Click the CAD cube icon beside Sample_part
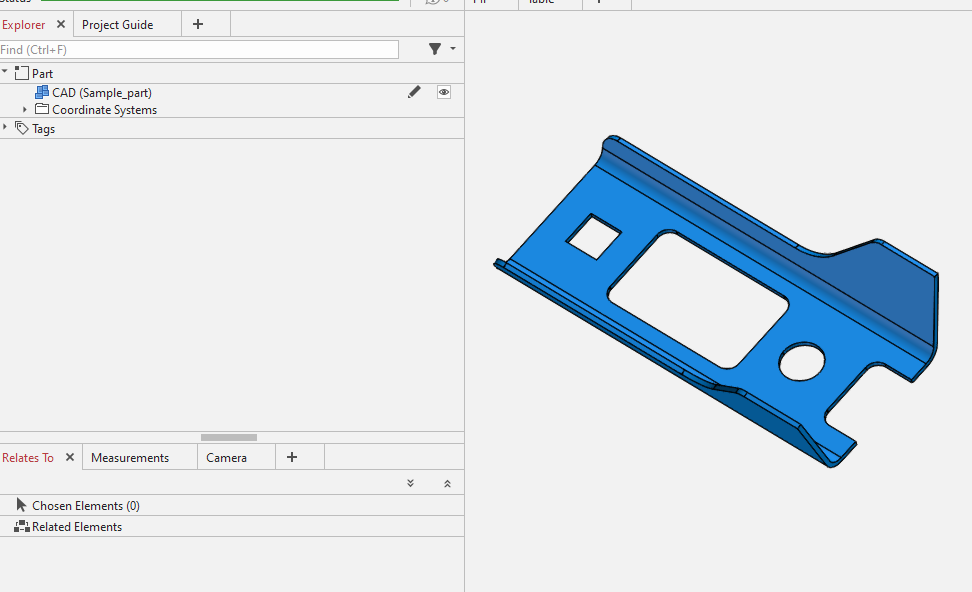Viewport: 972px width, 592px height. (42, 92)
